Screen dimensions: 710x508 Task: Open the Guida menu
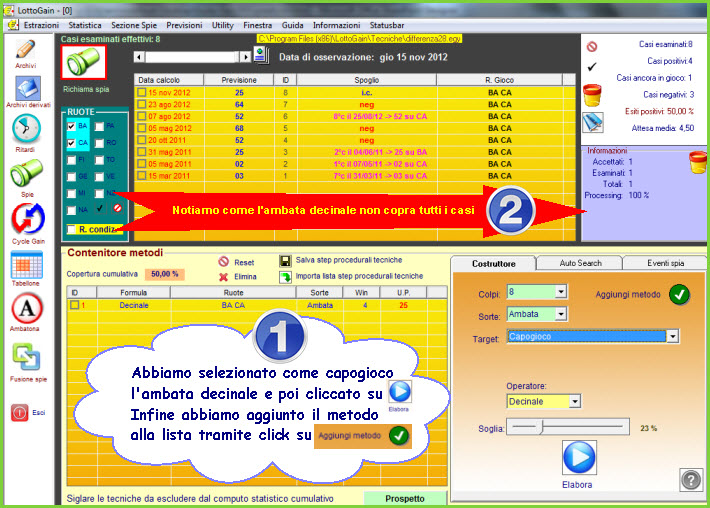[293, 25]
